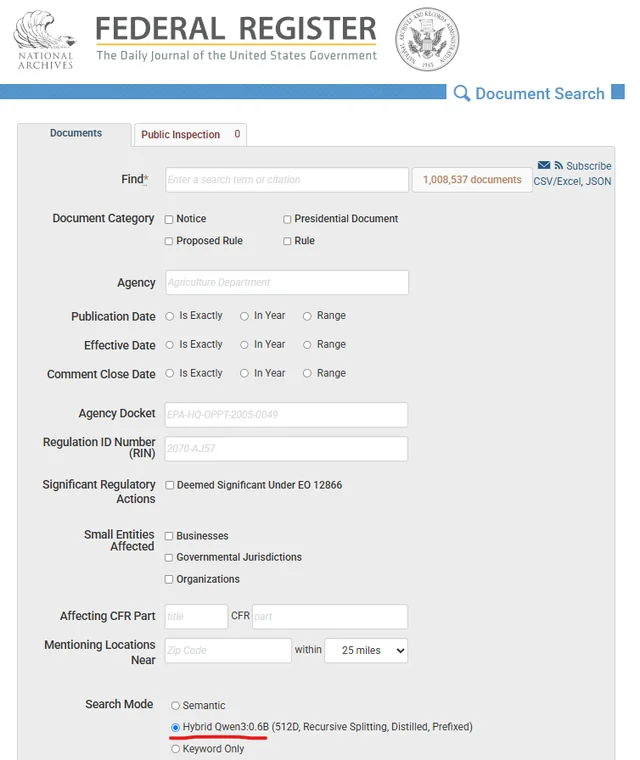Image resolution: width=640 pixels, height=760 pixels.
Task: Select Hybrid Qwen3:0.6B search mode
Action: 176,727
